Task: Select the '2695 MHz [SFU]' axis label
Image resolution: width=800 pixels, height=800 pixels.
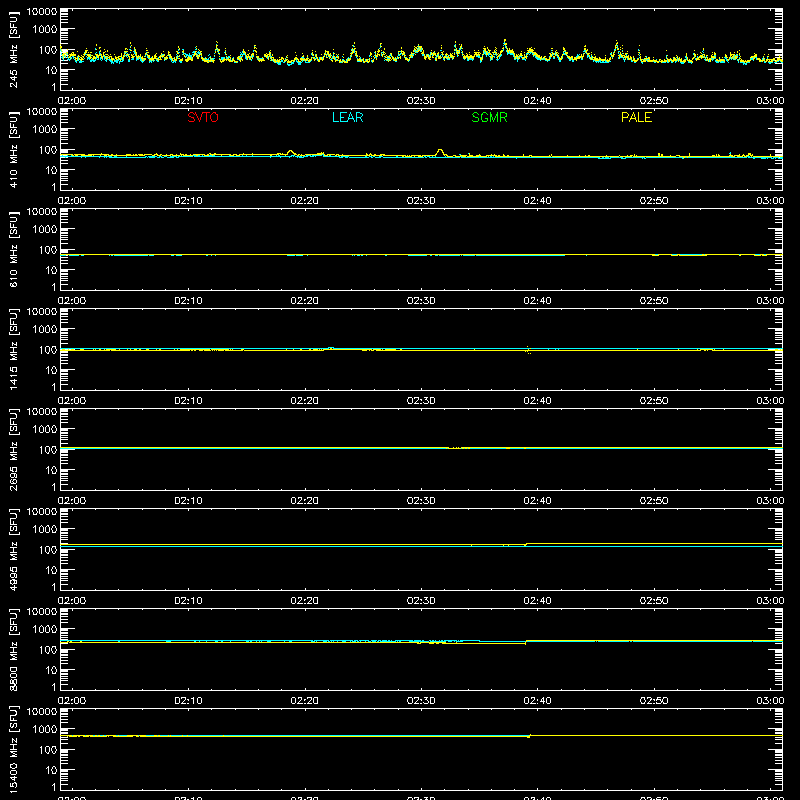Action: (x=13, y=449)
